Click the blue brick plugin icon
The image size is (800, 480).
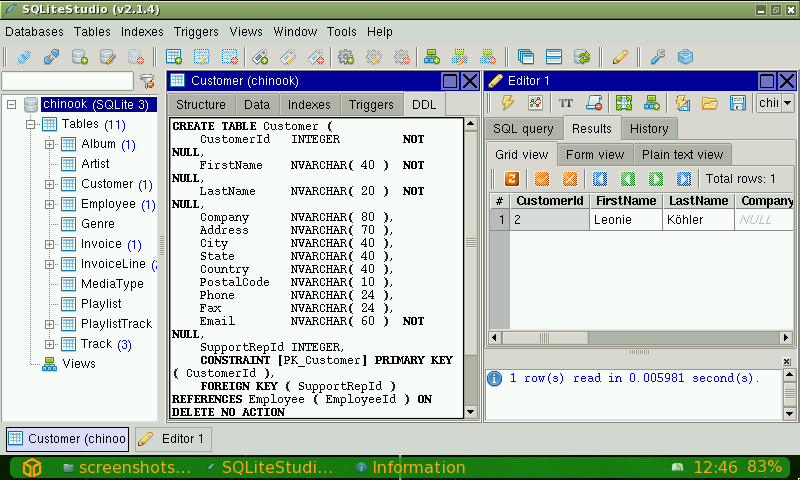tap(685, 57)
